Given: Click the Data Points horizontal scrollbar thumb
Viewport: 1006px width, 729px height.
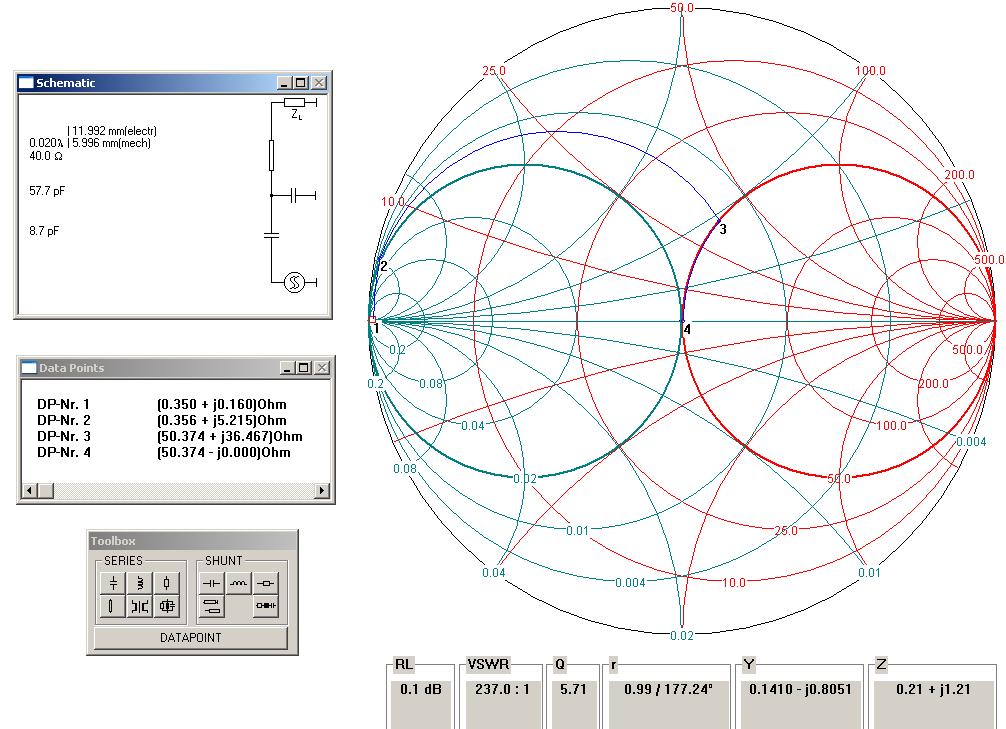Looking at the screenshot, I should [46, 490].
